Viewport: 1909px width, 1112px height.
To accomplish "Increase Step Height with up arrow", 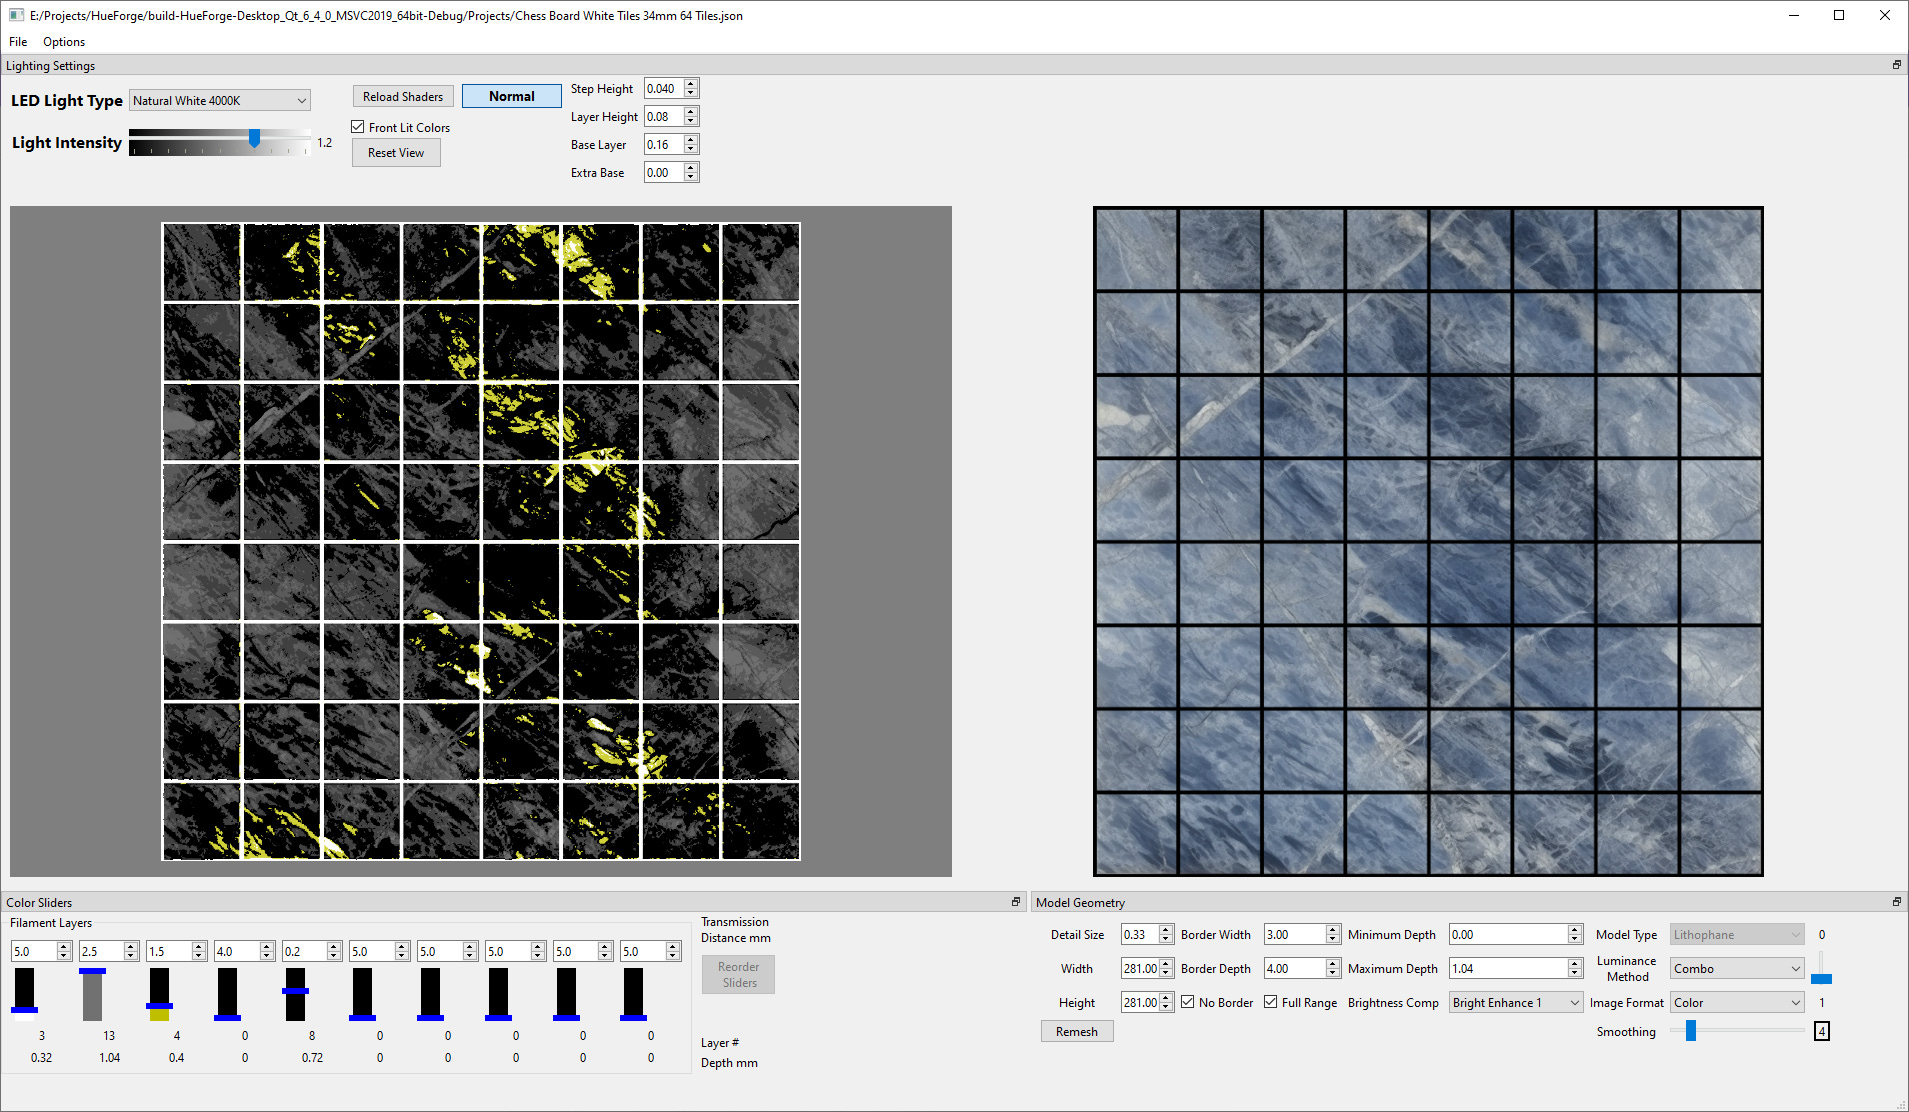I will [691, 84].
